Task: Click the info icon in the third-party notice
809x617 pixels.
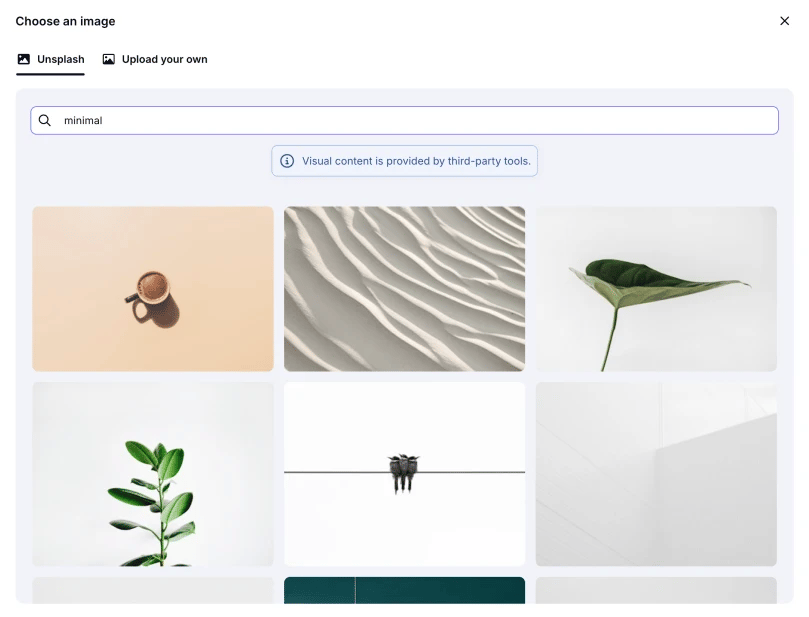Action: pyautogui.click(x=287, y=161)
